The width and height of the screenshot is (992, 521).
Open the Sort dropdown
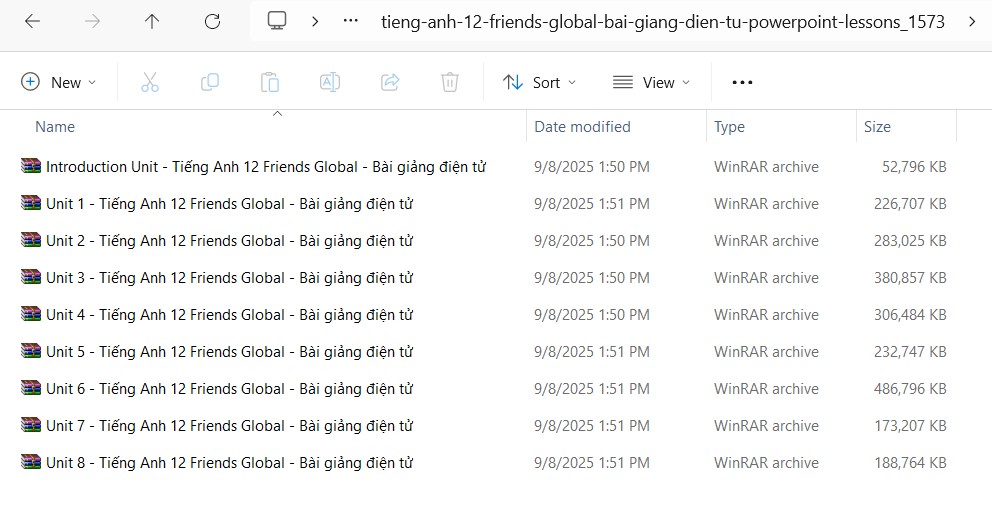tap(540, 82)
